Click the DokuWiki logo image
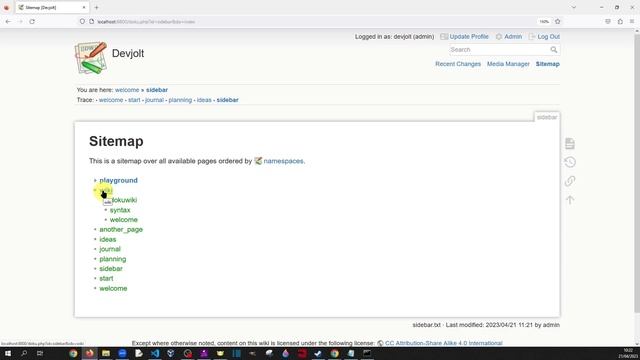This screenshot has height=360, width=640. pos(91,58)
